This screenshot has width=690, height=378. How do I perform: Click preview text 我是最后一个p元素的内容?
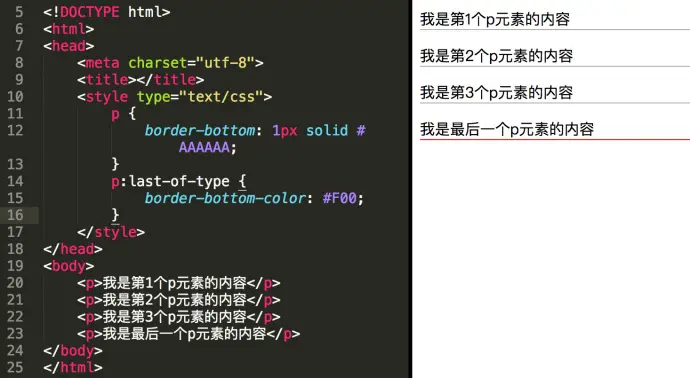coord(507,129)
